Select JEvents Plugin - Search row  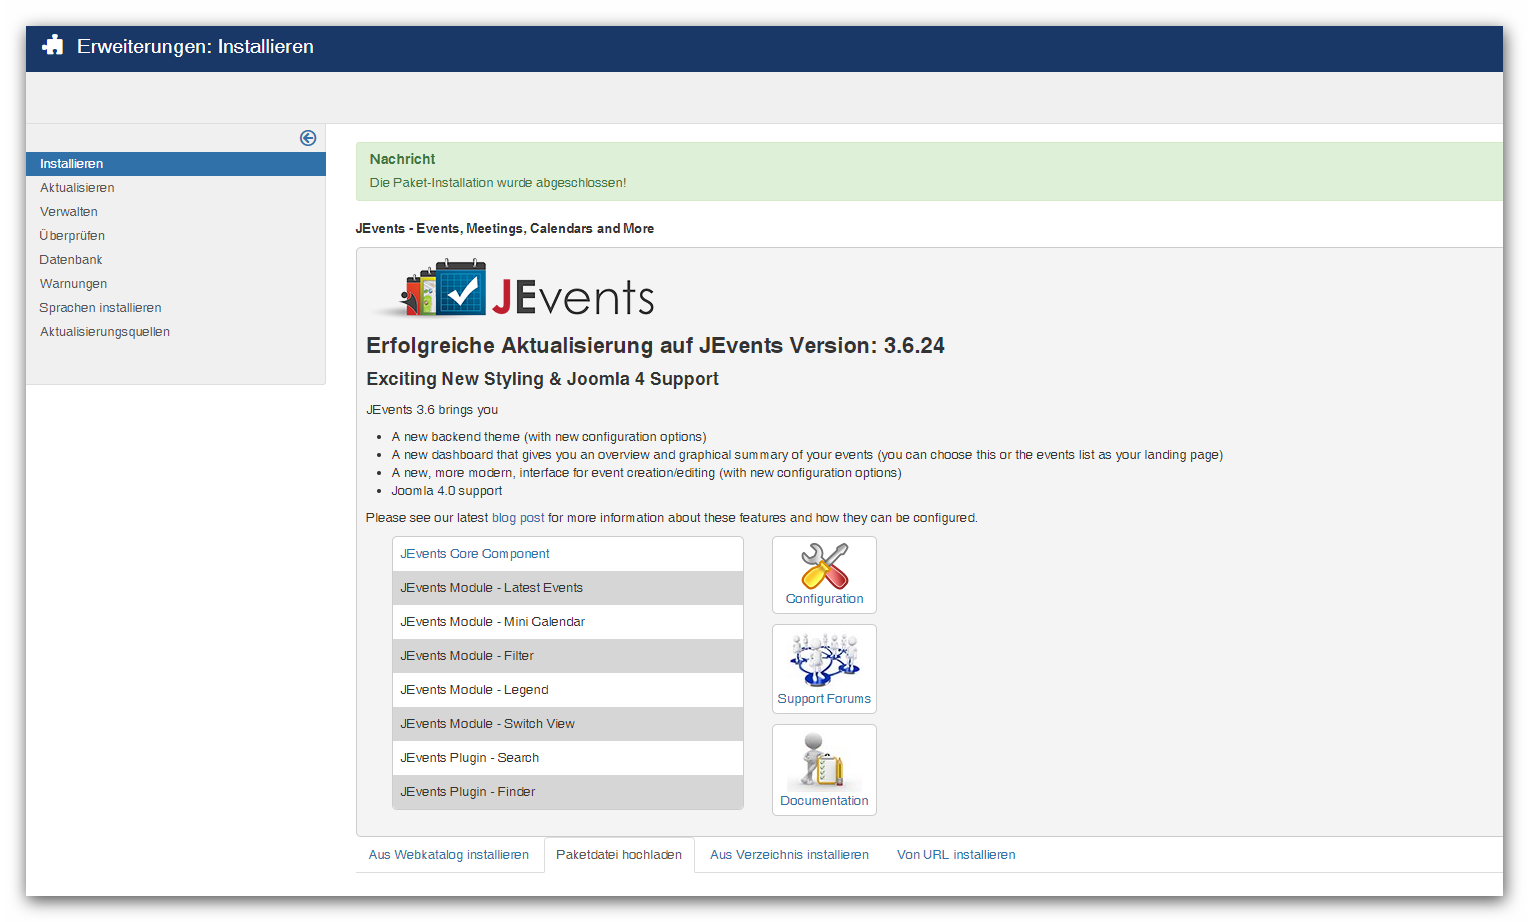pos(568,758)
